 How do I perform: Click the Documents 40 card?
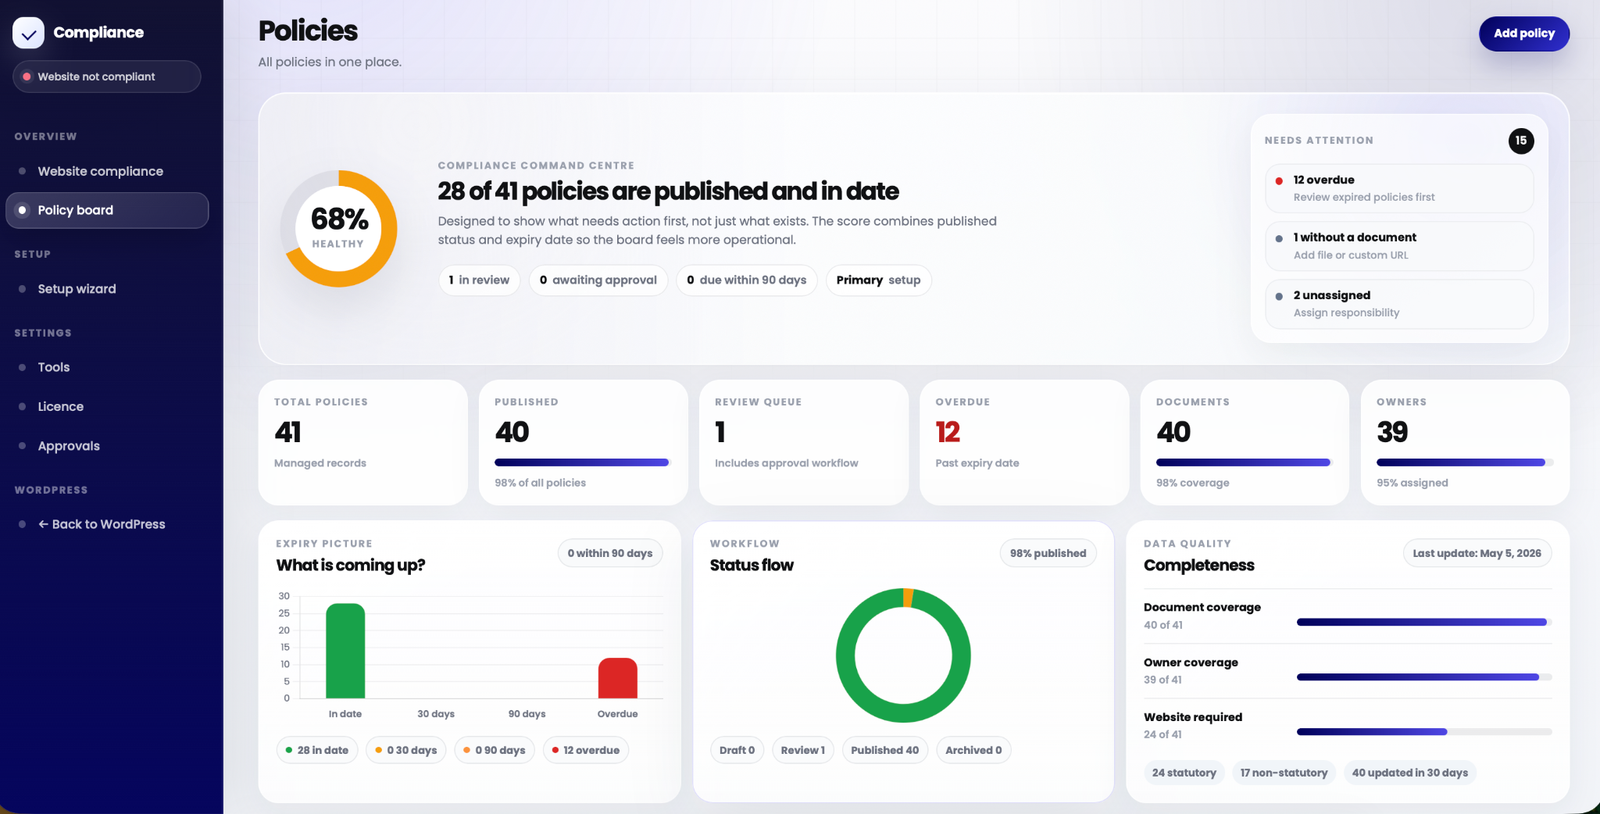[1245, 442]
